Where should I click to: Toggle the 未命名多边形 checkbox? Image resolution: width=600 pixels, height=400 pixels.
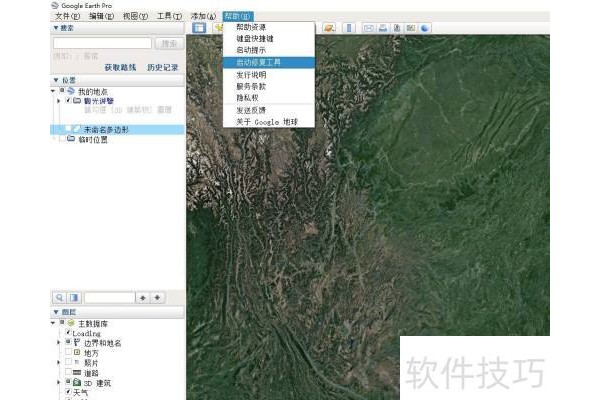(68, 129)
